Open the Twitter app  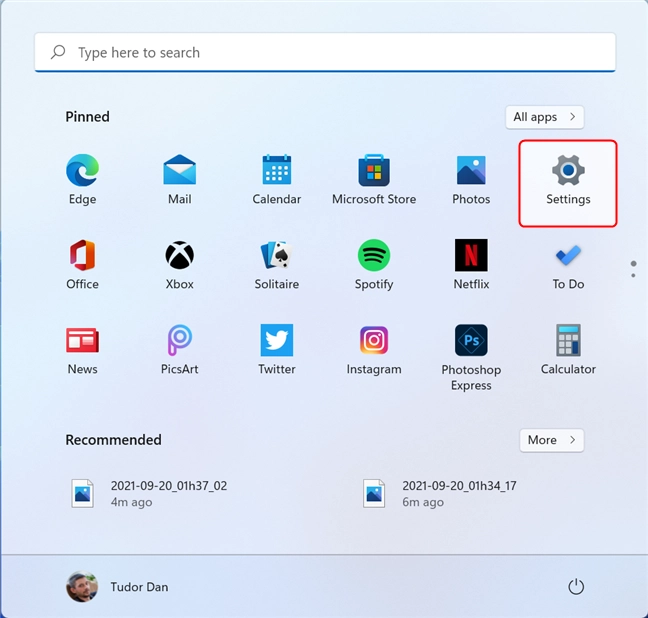[276, 350]
